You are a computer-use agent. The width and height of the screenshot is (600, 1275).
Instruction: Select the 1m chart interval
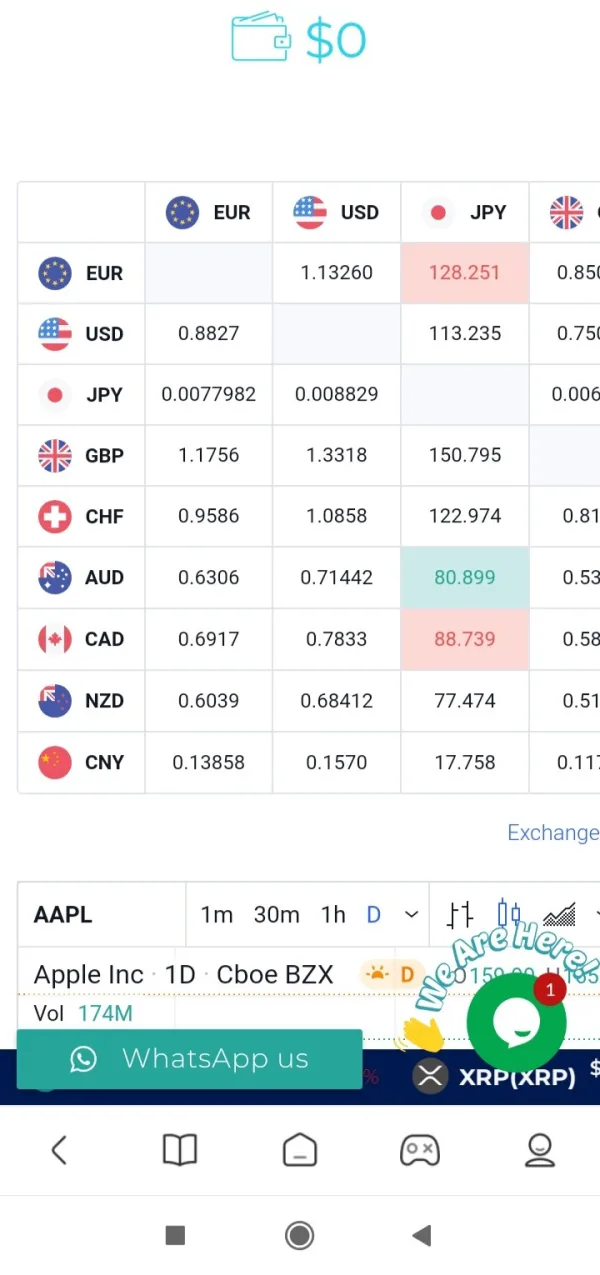[x=217, y=914]
